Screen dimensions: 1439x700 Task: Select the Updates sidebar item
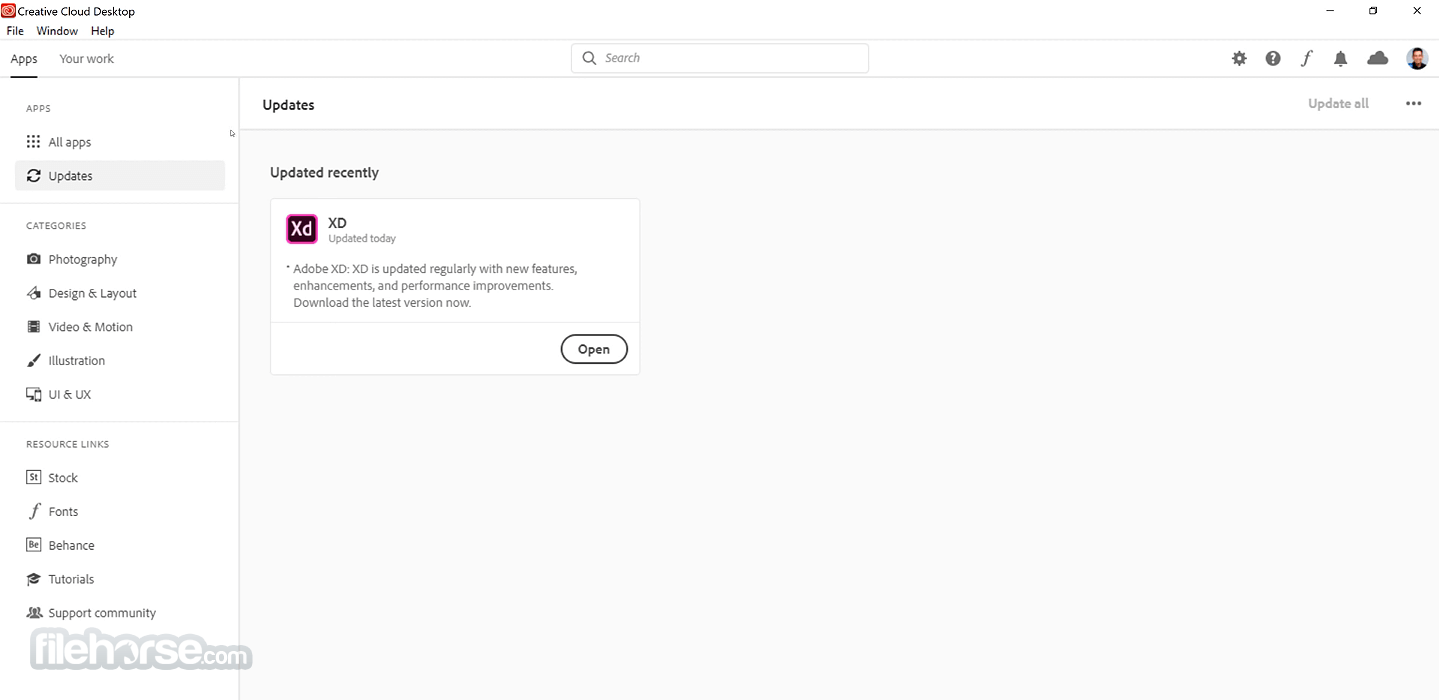coord(120,176)
